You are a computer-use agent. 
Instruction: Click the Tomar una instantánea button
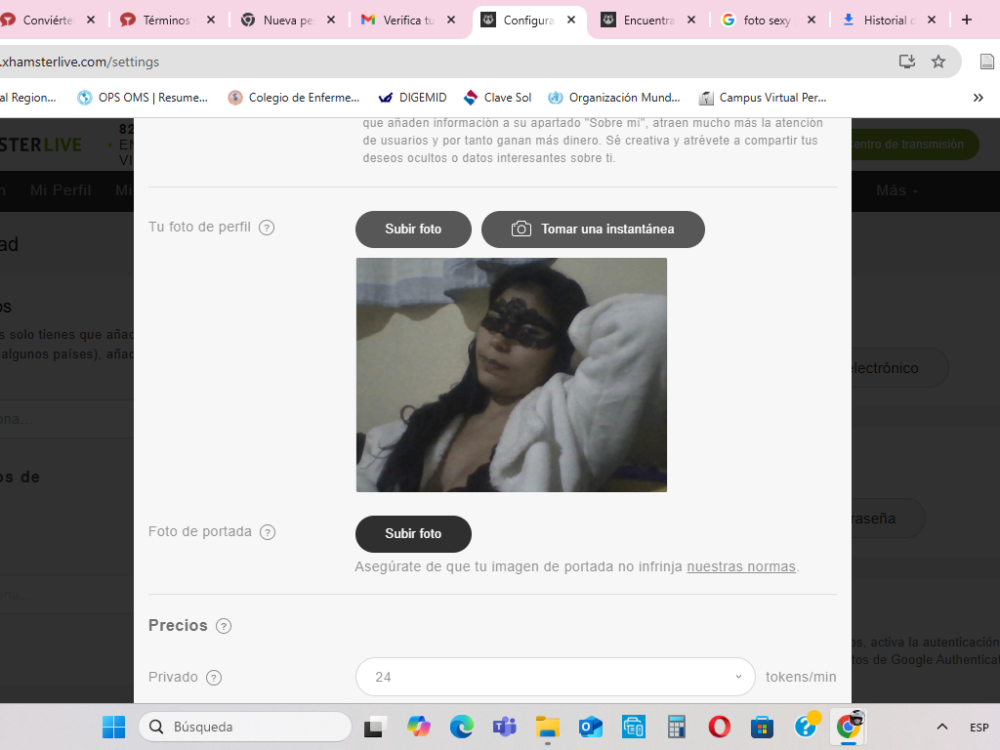pos(593,230)
